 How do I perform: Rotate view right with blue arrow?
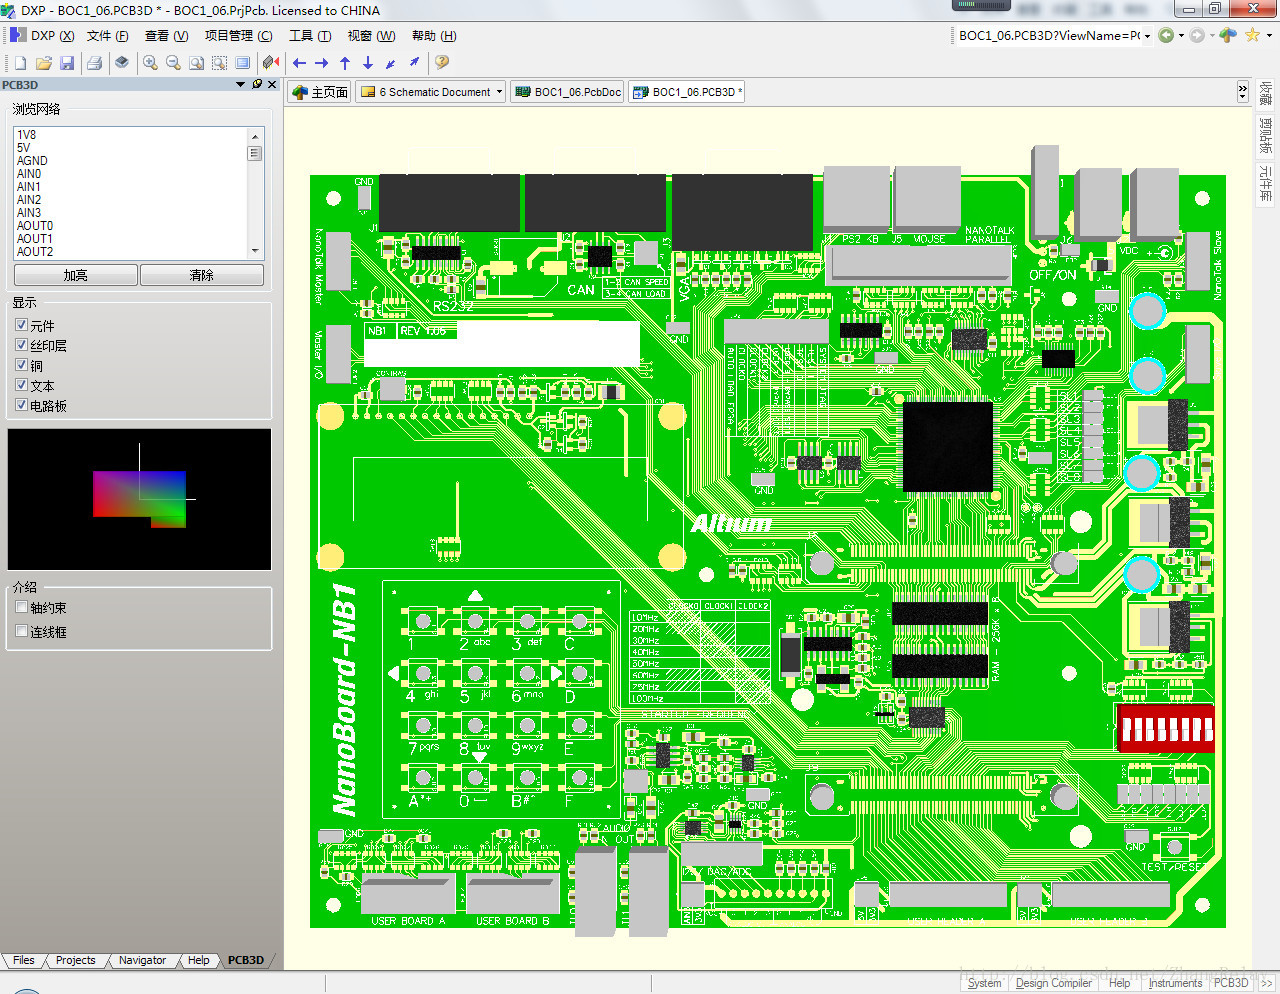322,63
